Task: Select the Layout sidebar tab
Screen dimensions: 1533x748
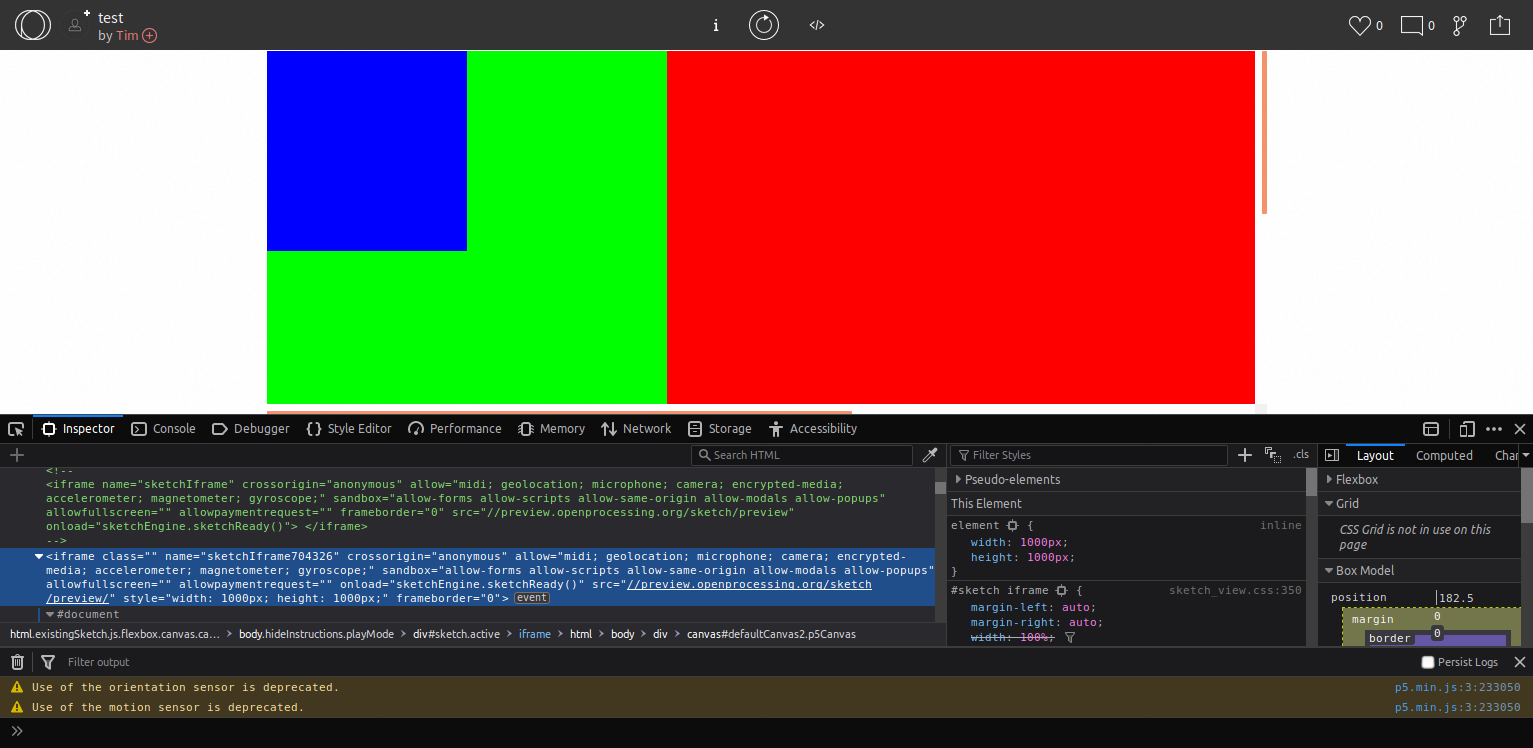Action: point(1375,455)
